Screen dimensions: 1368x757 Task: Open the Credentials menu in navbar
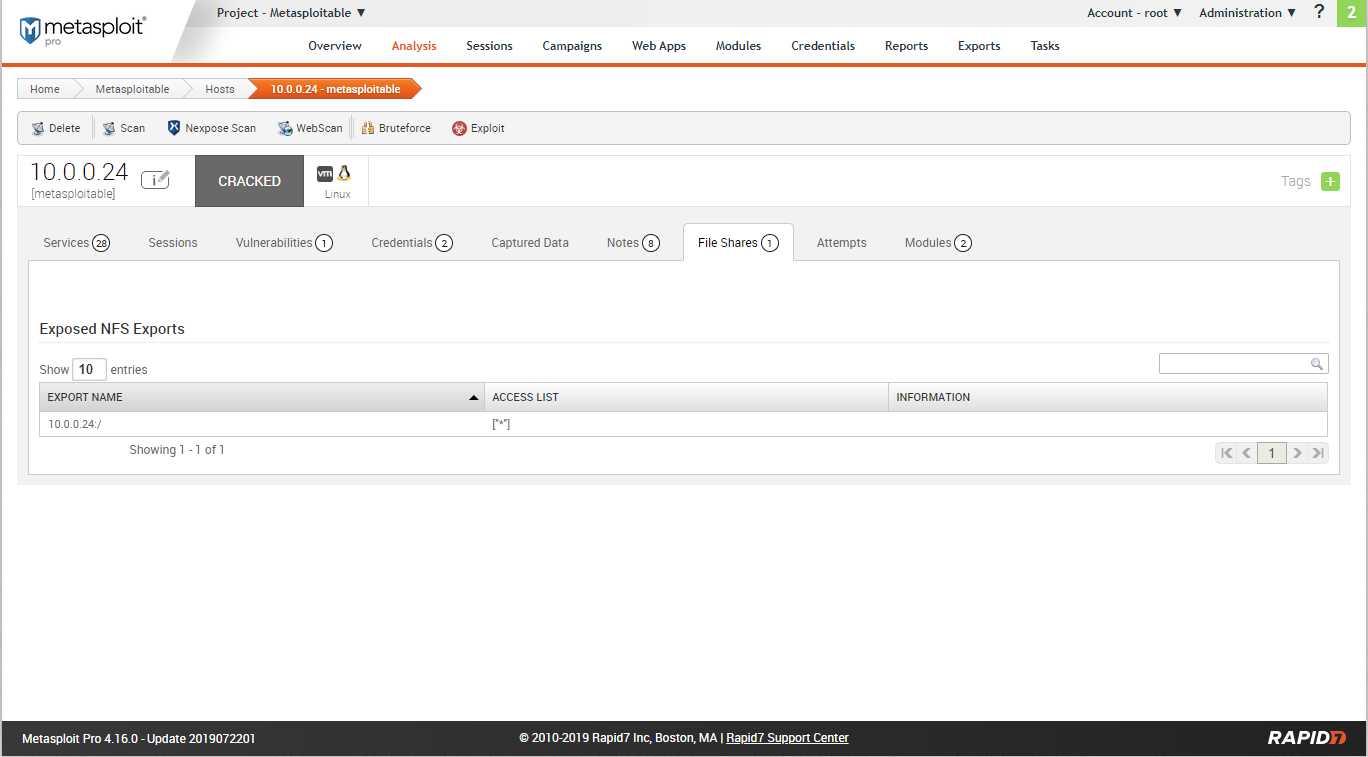pyautogui.click(x=823, y=46)
